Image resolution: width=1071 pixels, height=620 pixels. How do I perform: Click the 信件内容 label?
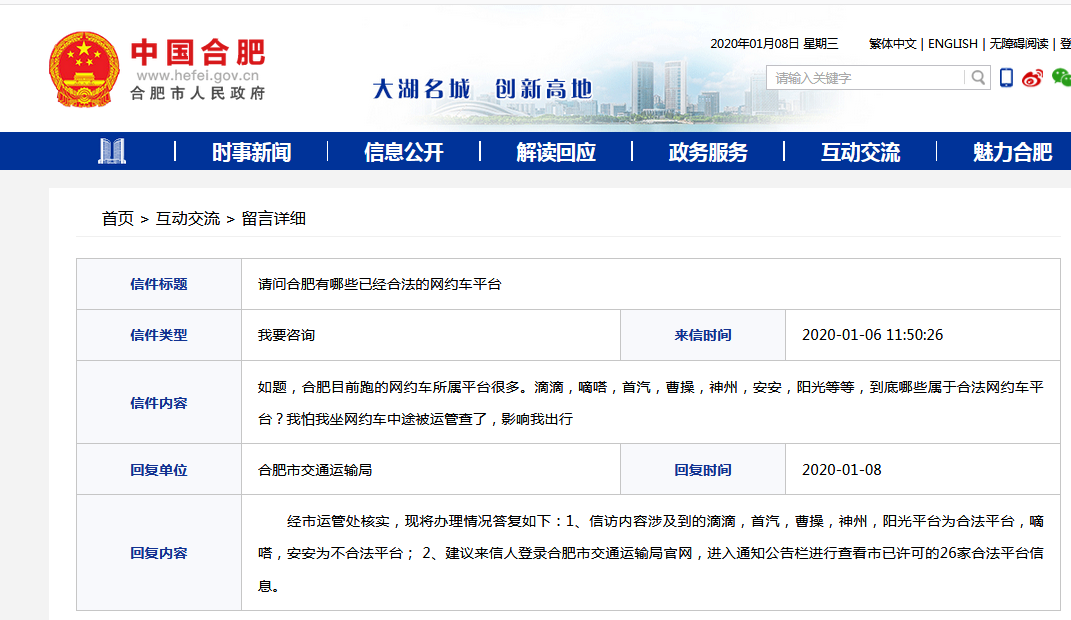pos(158,403)
